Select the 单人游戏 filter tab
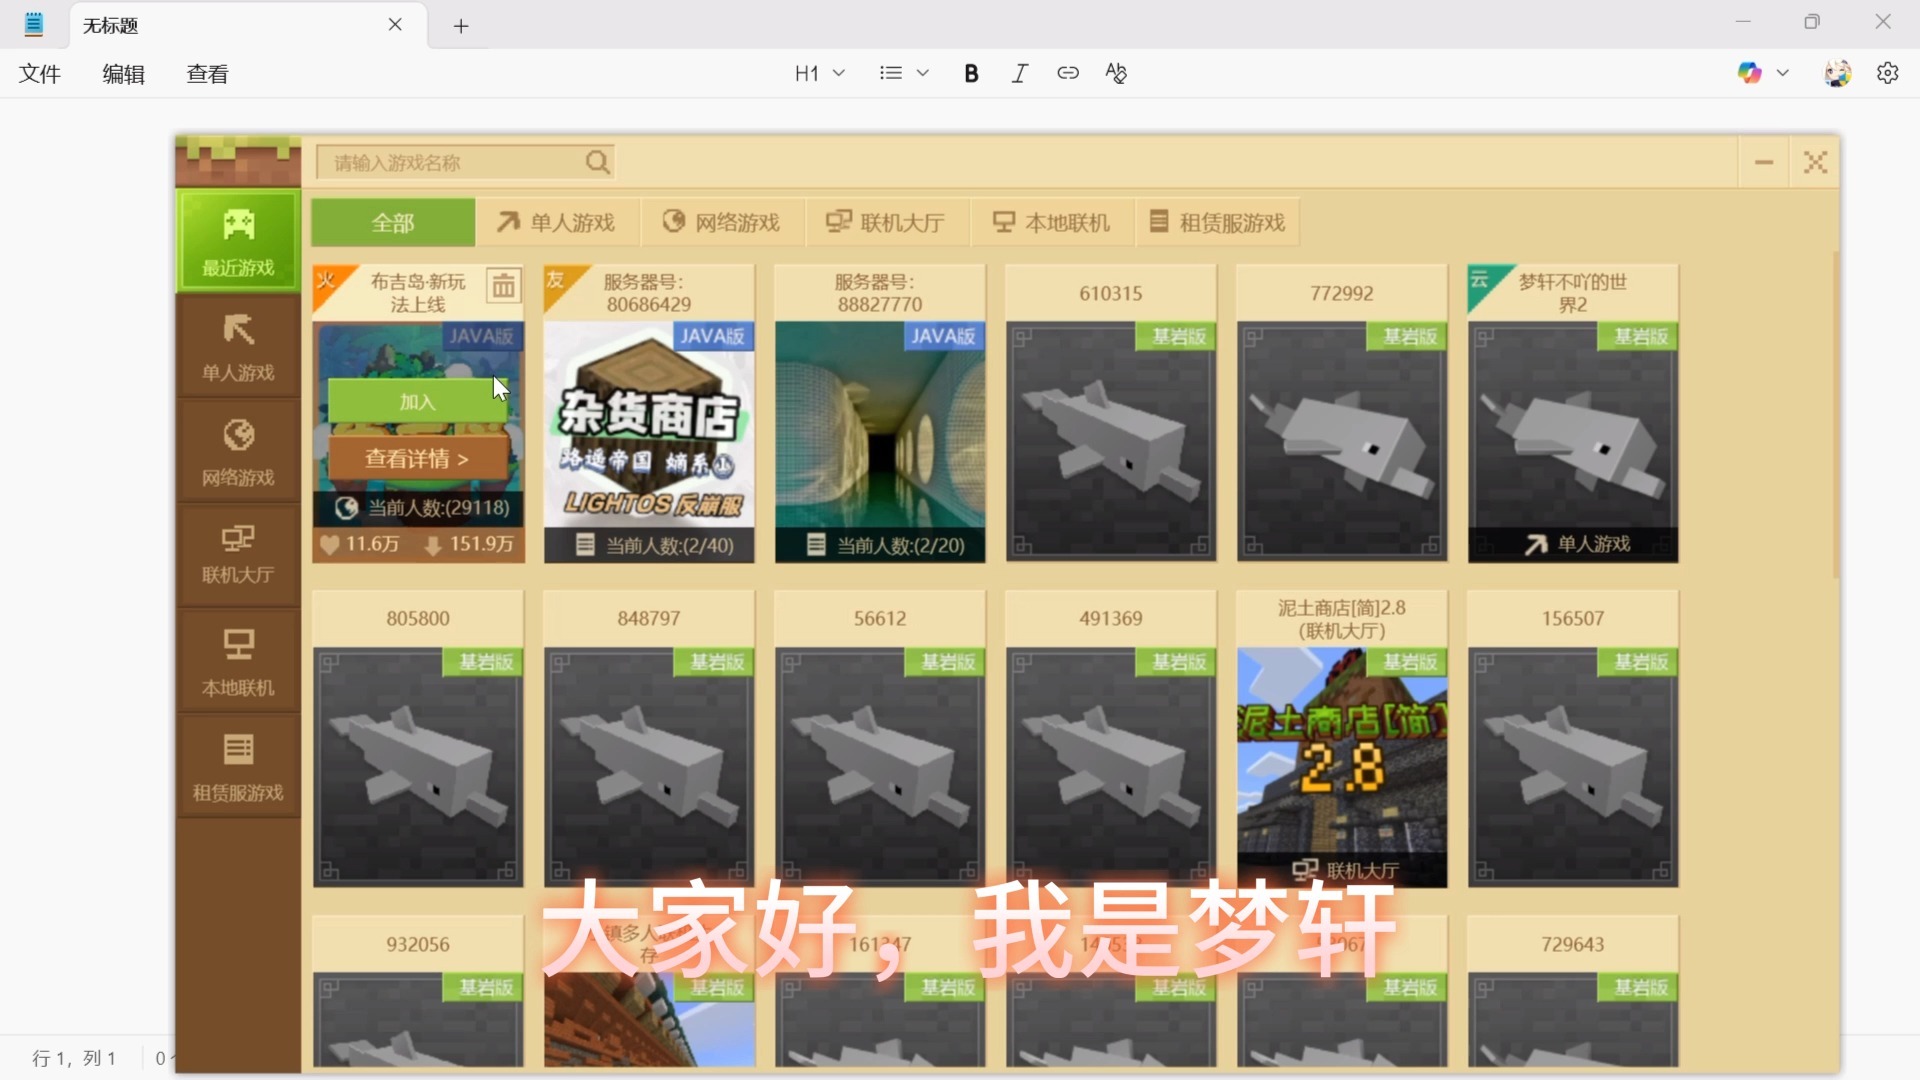Screen dimensions: 1920x1080 tap(557, 222)
